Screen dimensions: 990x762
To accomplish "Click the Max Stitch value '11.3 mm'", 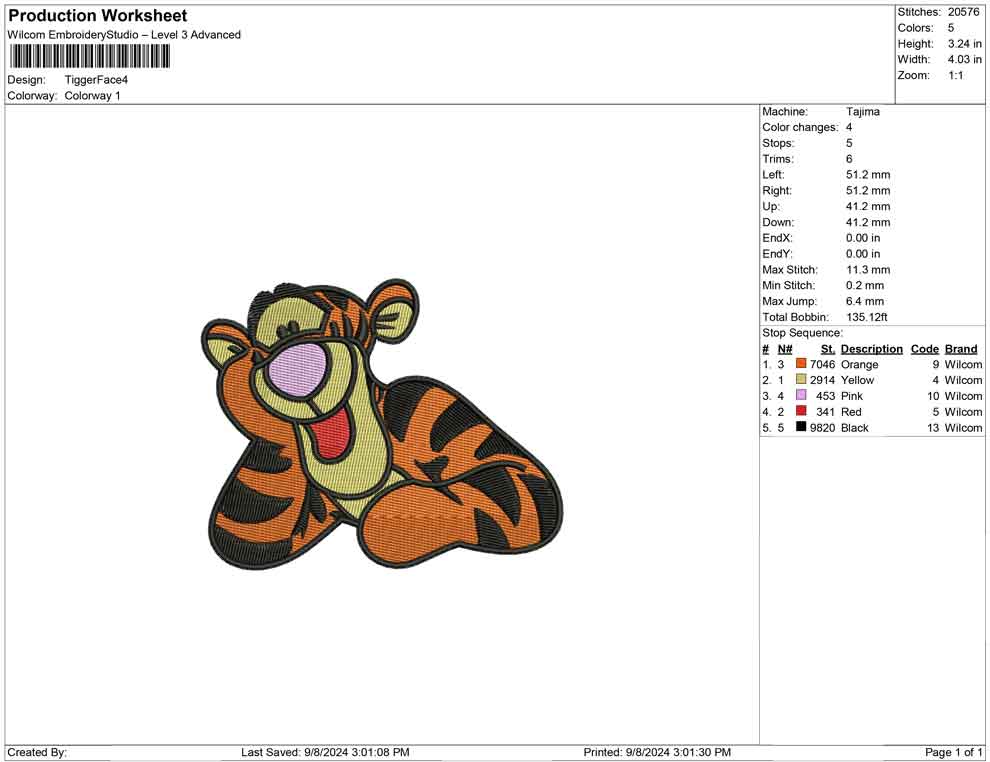I will 868,270.
